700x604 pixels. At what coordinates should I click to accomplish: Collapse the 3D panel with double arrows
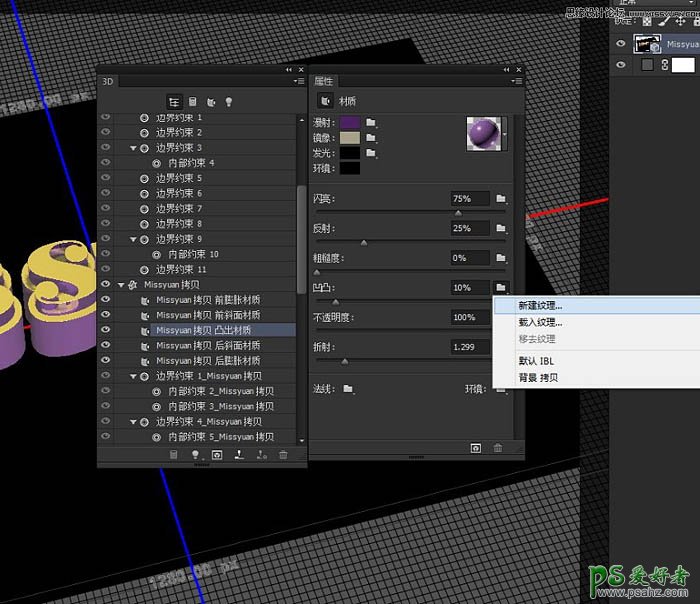[x=289, y=70]
